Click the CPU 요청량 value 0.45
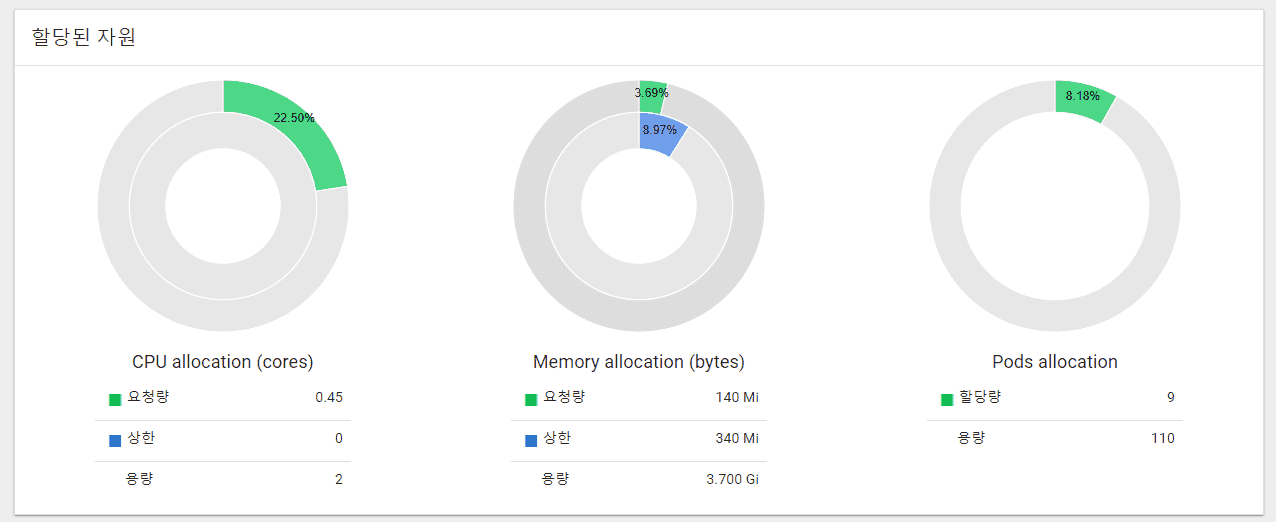The width and height of the screenshot is (1276, 522). click(328, 397)
